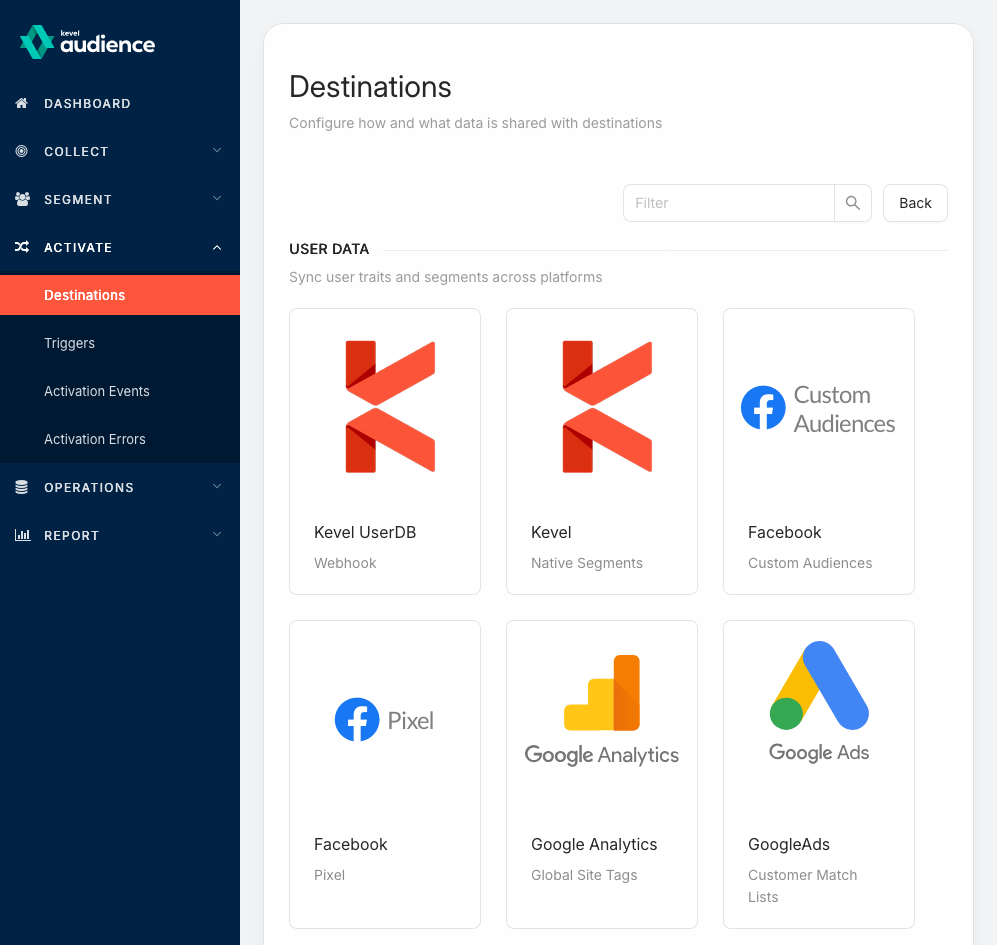Select the Kevel UserDB webhook destination

(384, 450)
